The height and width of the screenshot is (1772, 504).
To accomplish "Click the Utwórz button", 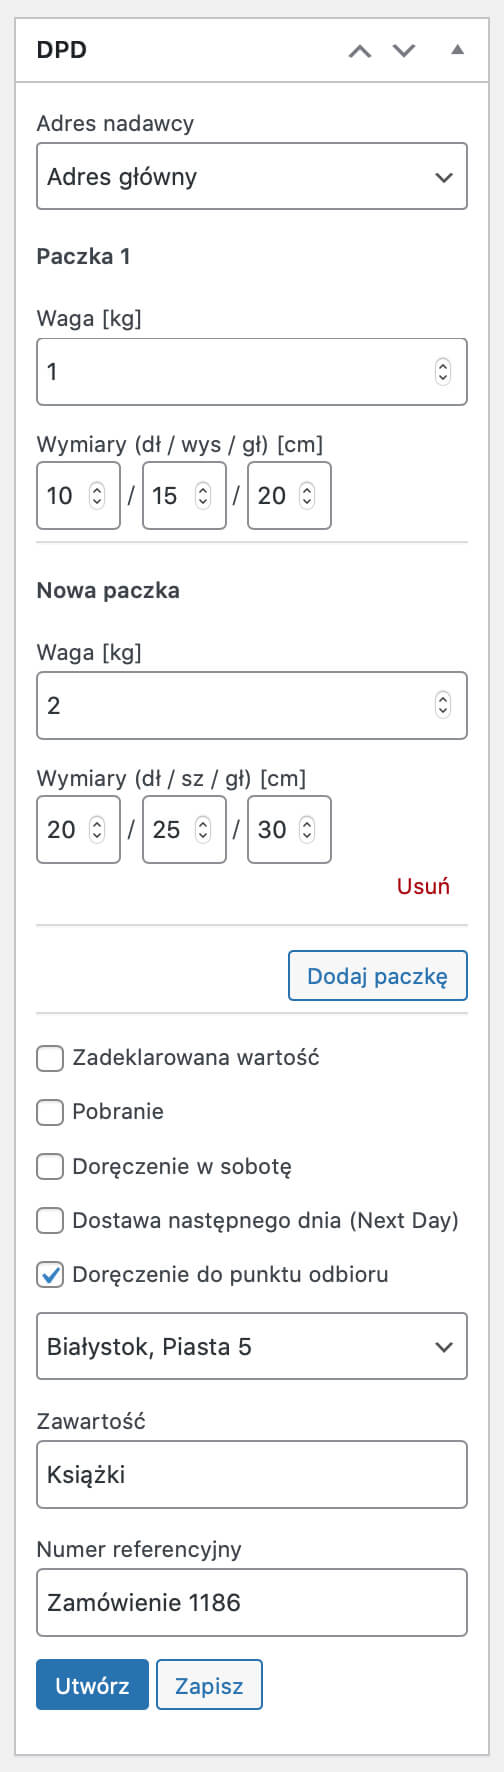I will pos(92,1685).
